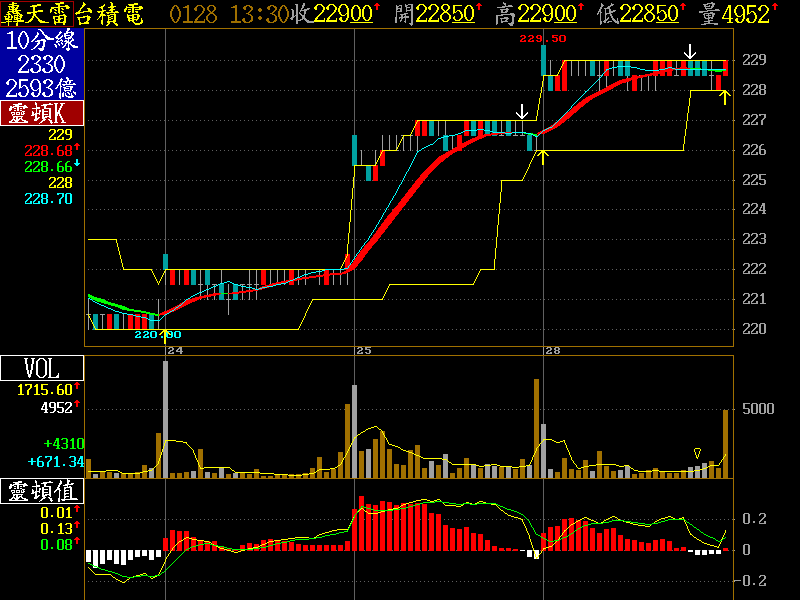Image resolution: width=800 pixels, height=600 pixels.
Task: Select the 靈頓值 indicator label
Action: pyautogui.click(x=42, y=492)
